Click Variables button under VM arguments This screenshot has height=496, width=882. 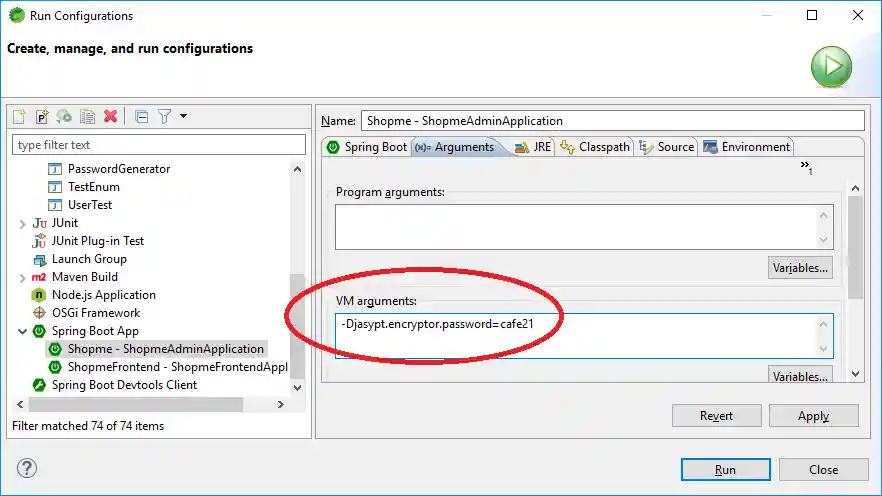coord(800,376)
